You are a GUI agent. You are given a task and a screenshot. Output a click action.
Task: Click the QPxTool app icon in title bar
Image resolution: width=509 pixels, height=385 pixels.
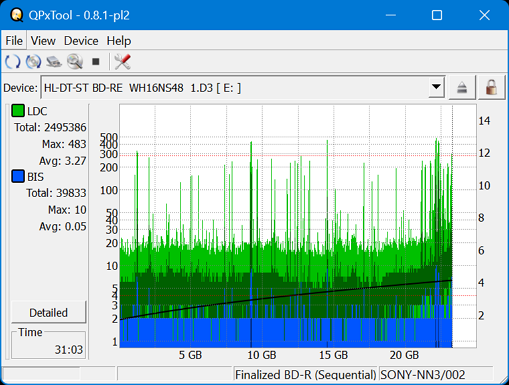[16, 15]
